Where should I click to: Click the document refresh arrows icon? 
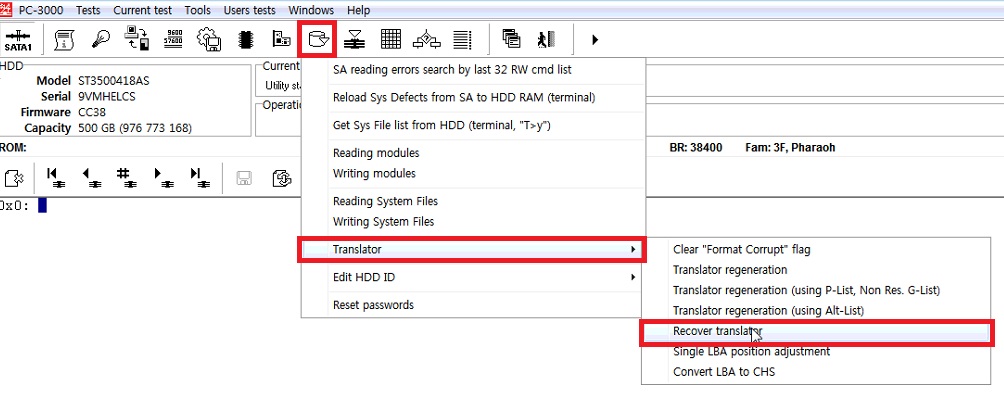281,178
